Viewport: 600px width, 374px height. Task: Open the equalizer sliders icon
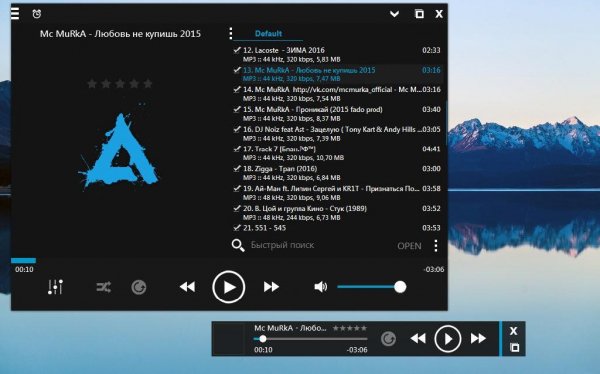(55, 287)
